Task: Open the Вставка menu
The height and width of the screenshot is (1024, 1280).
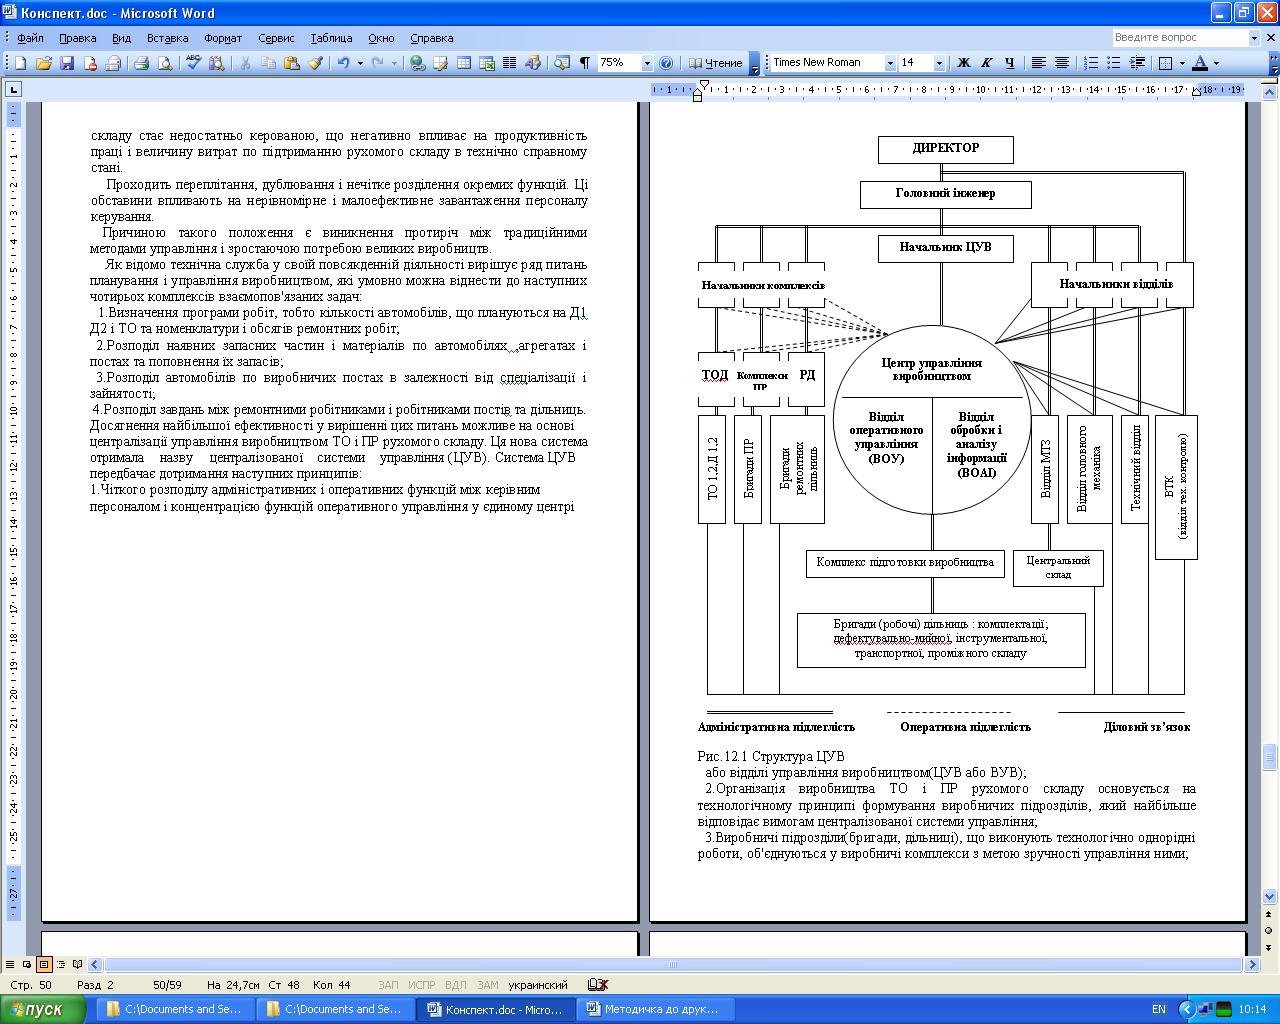Action: click(x=167, y=38)
